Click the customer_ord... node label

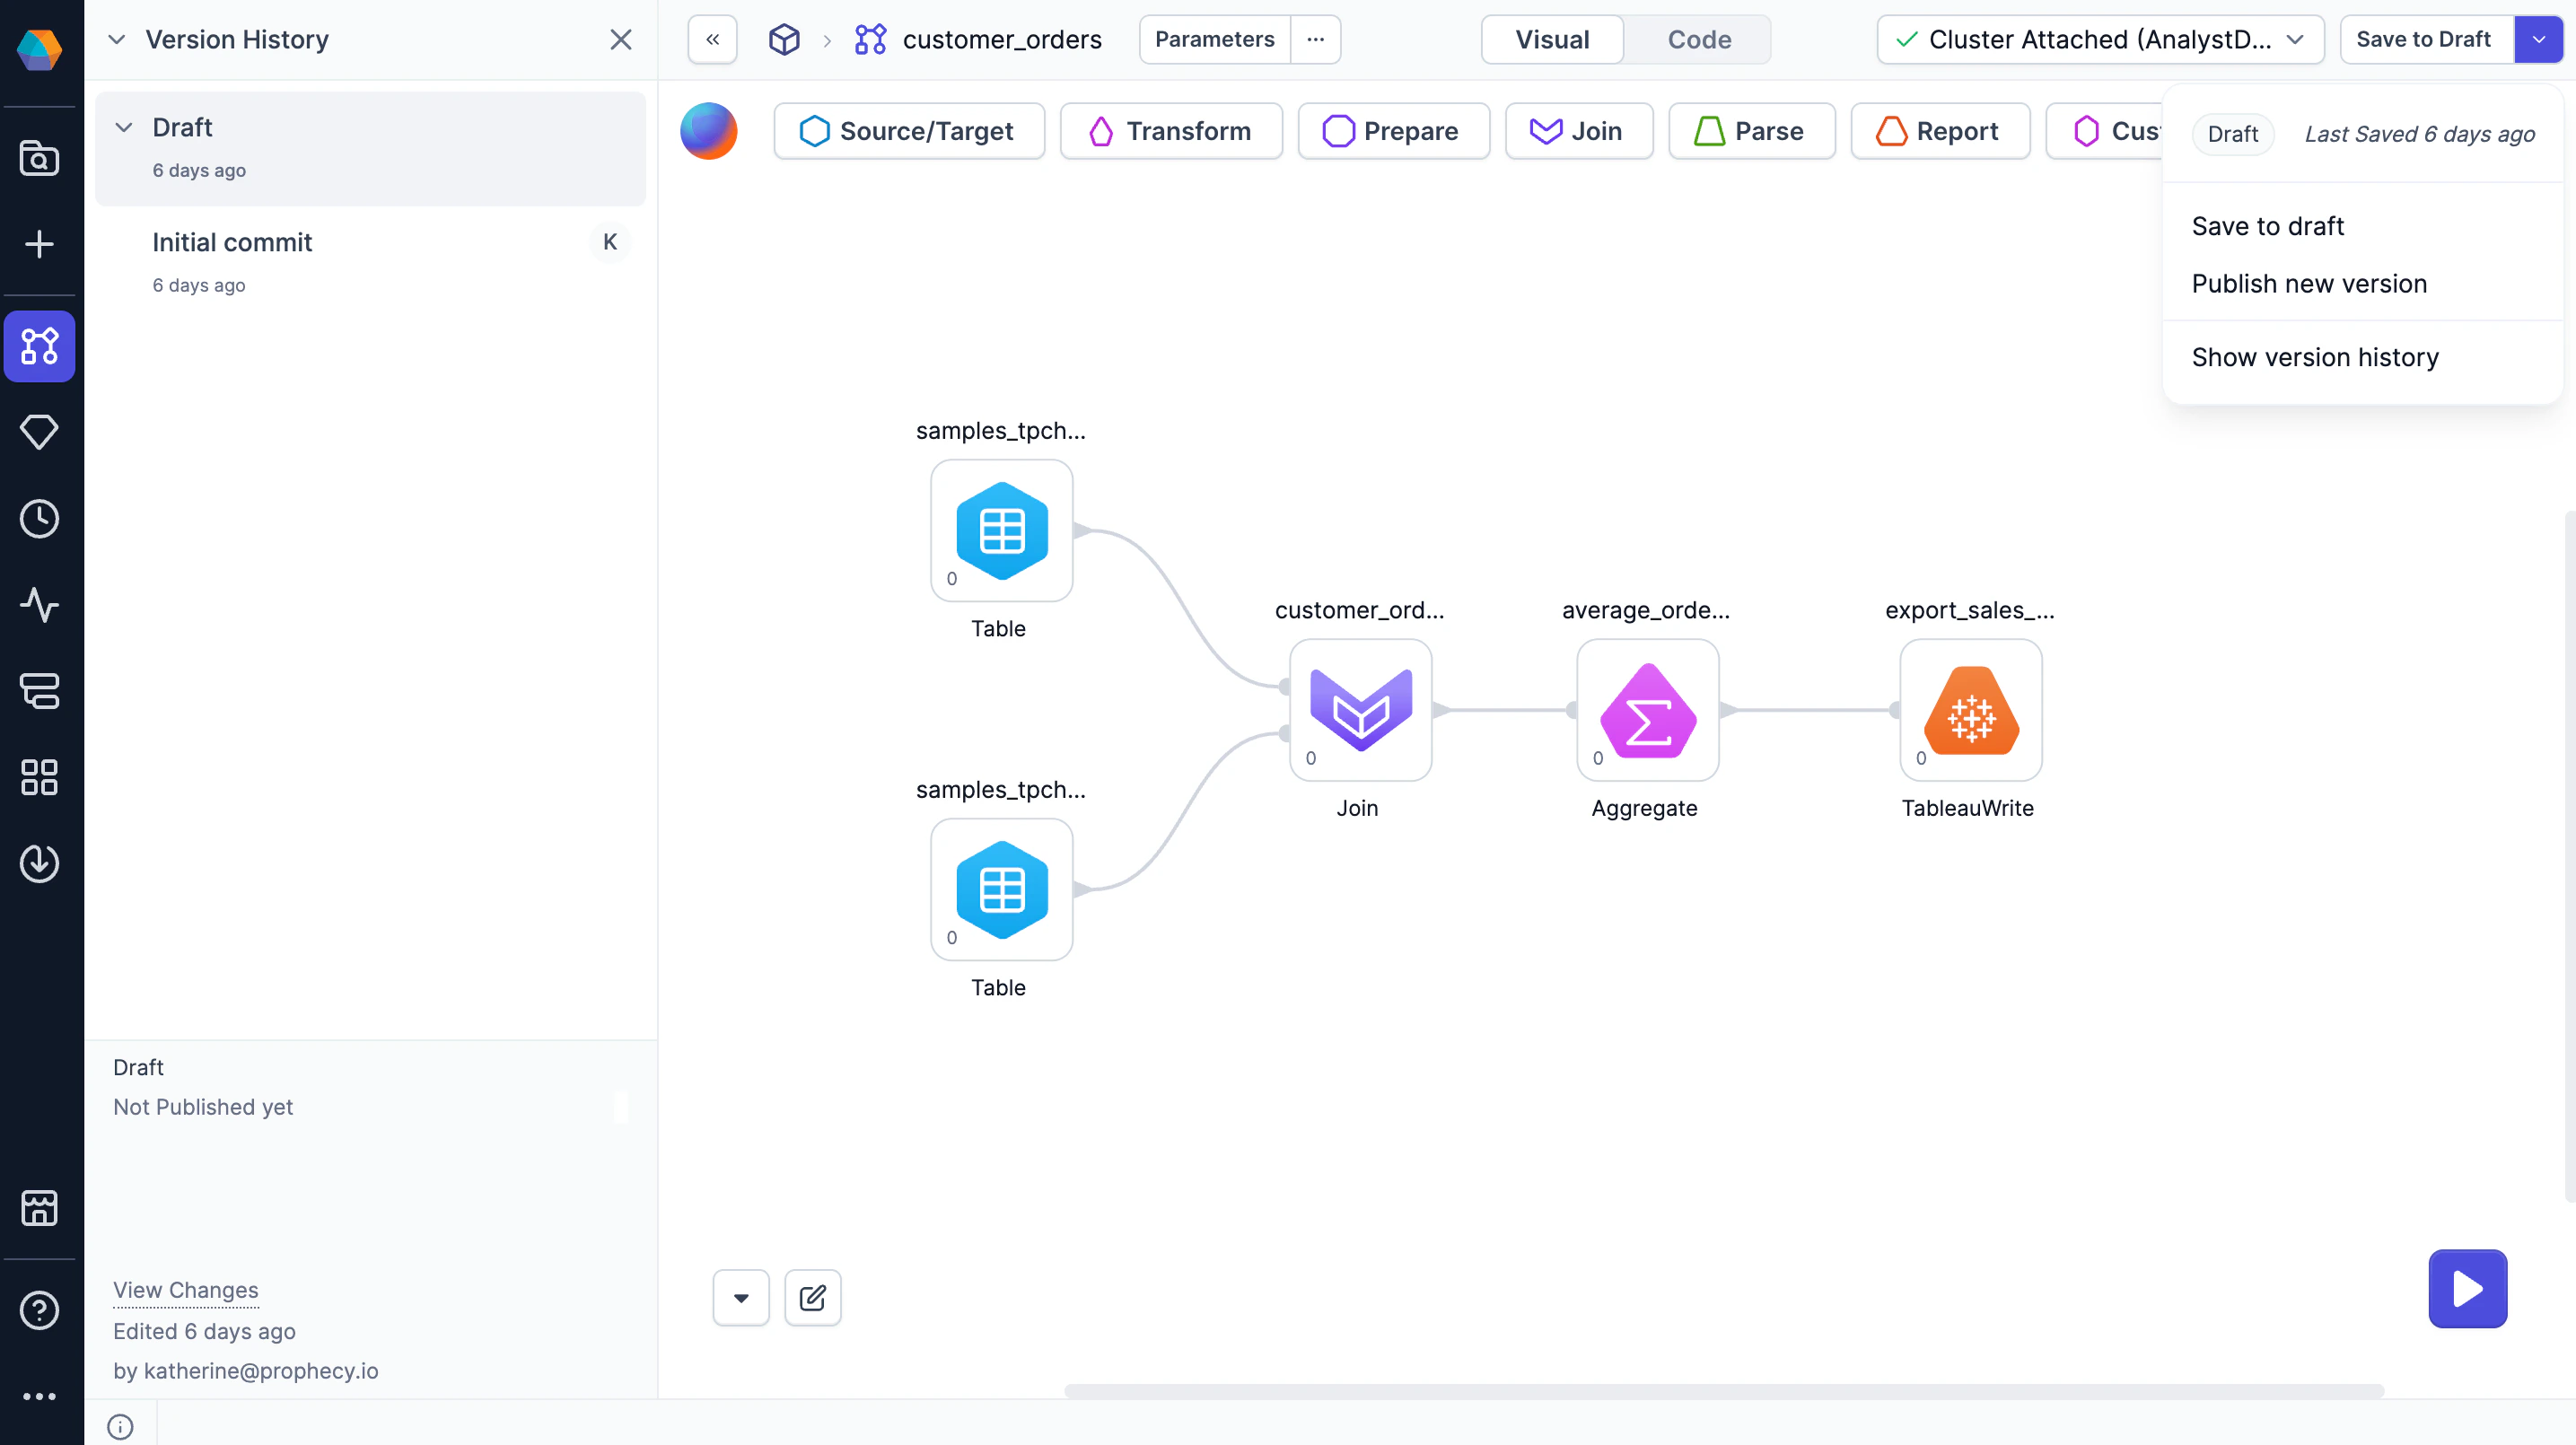coord(1359,610)
